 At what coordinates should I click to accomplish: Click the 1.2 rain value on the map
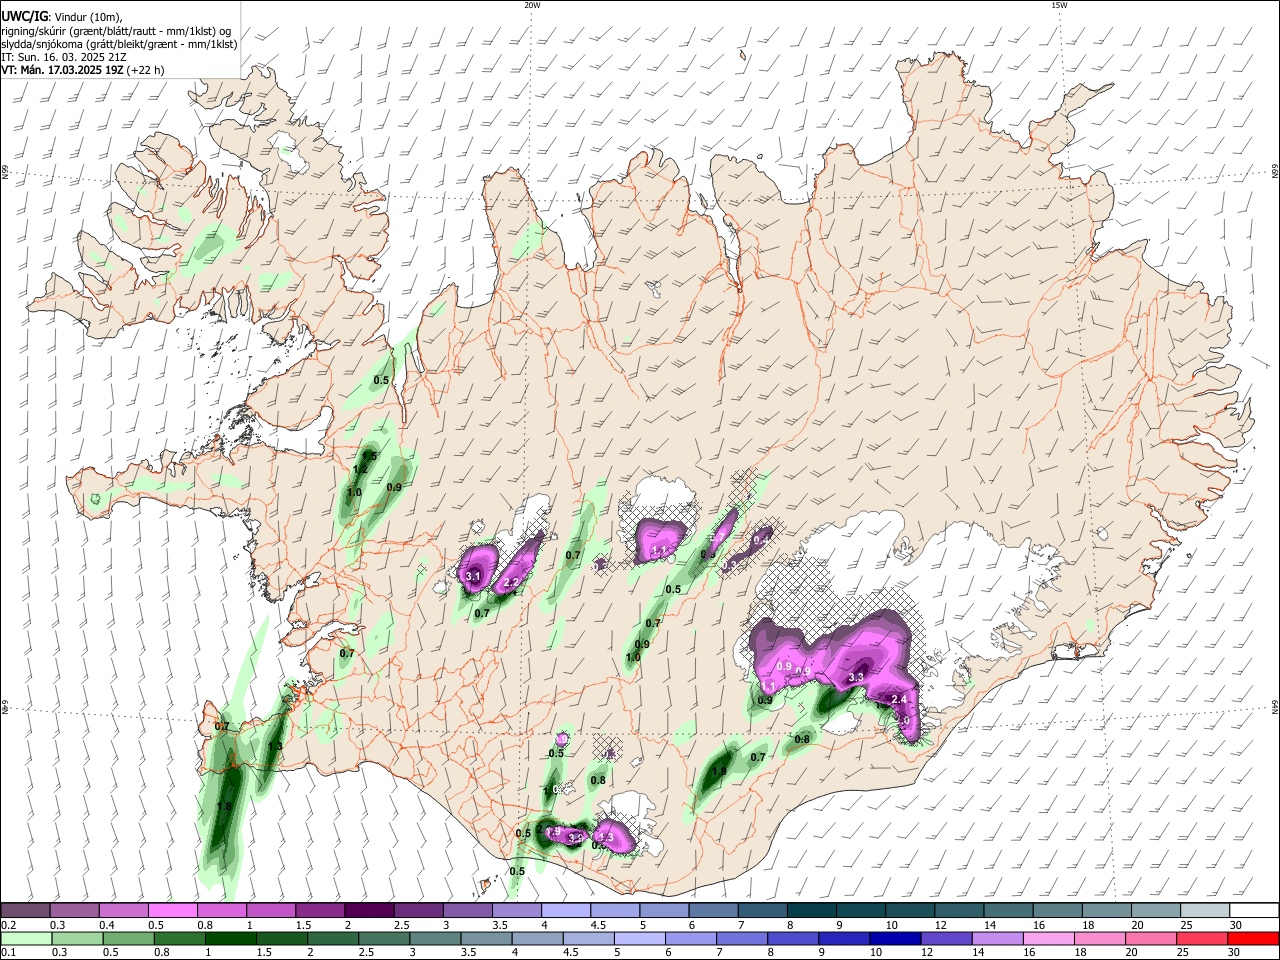click(361, 469)
